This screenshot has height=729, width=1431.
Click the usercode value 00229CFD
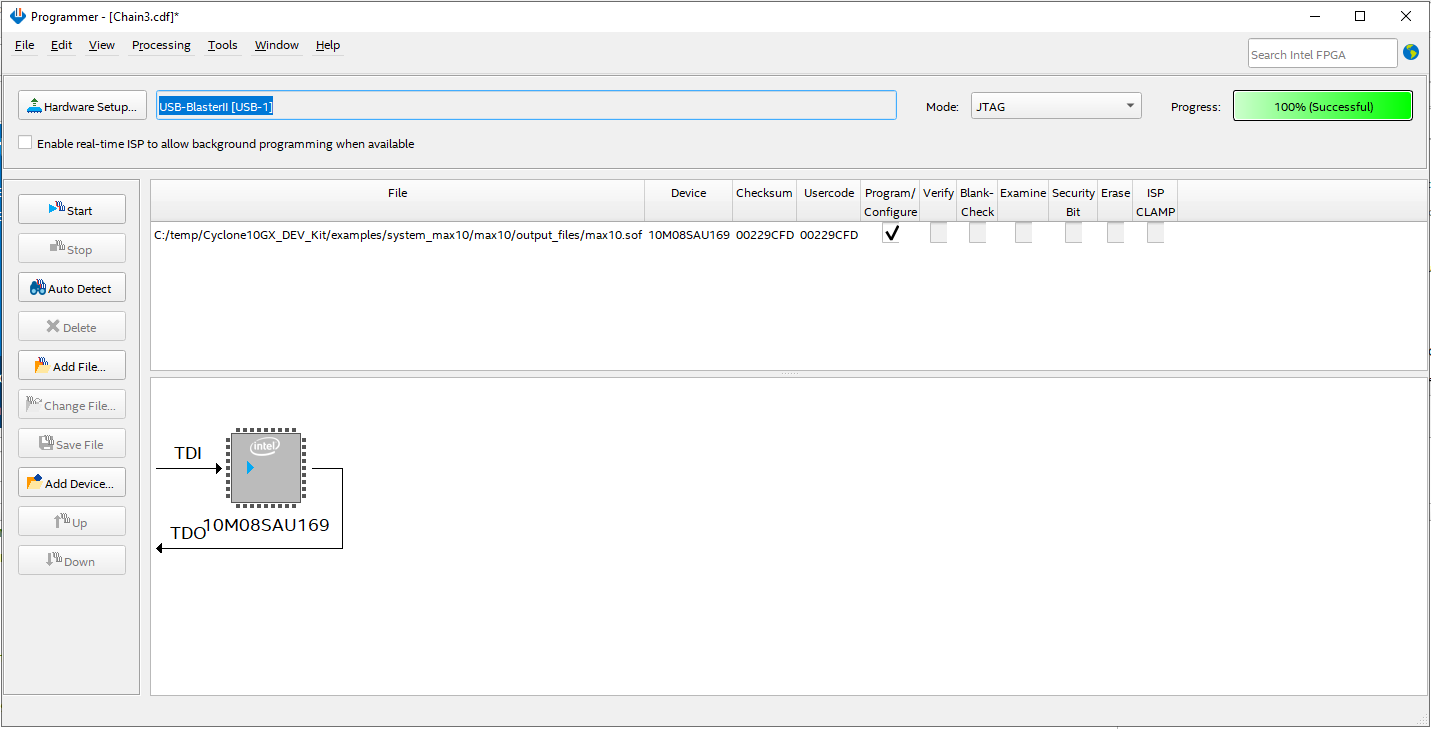pyautogui.click(x=829, y=235)
